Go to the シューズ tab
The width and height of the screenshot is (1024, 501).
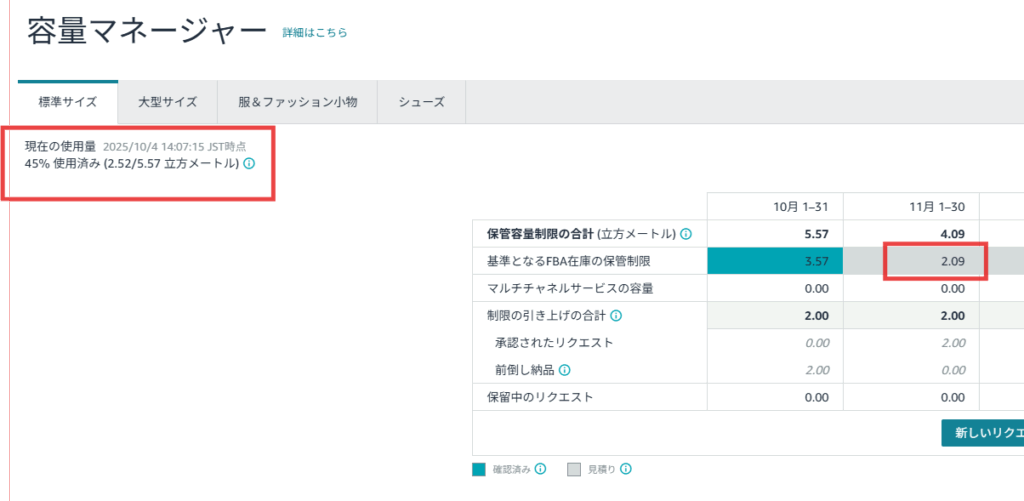coord(421,102)
